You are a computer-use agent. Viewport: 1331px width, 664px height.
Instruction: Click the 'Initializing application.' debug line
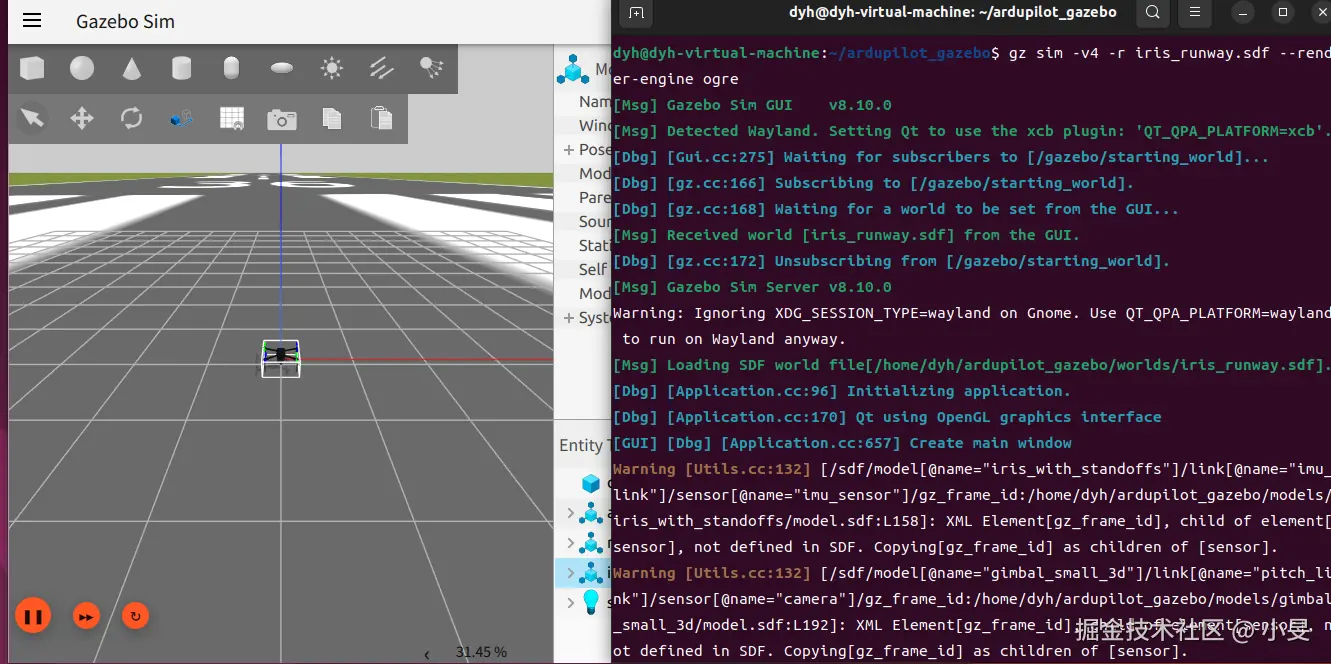click(x=842, y=391)
